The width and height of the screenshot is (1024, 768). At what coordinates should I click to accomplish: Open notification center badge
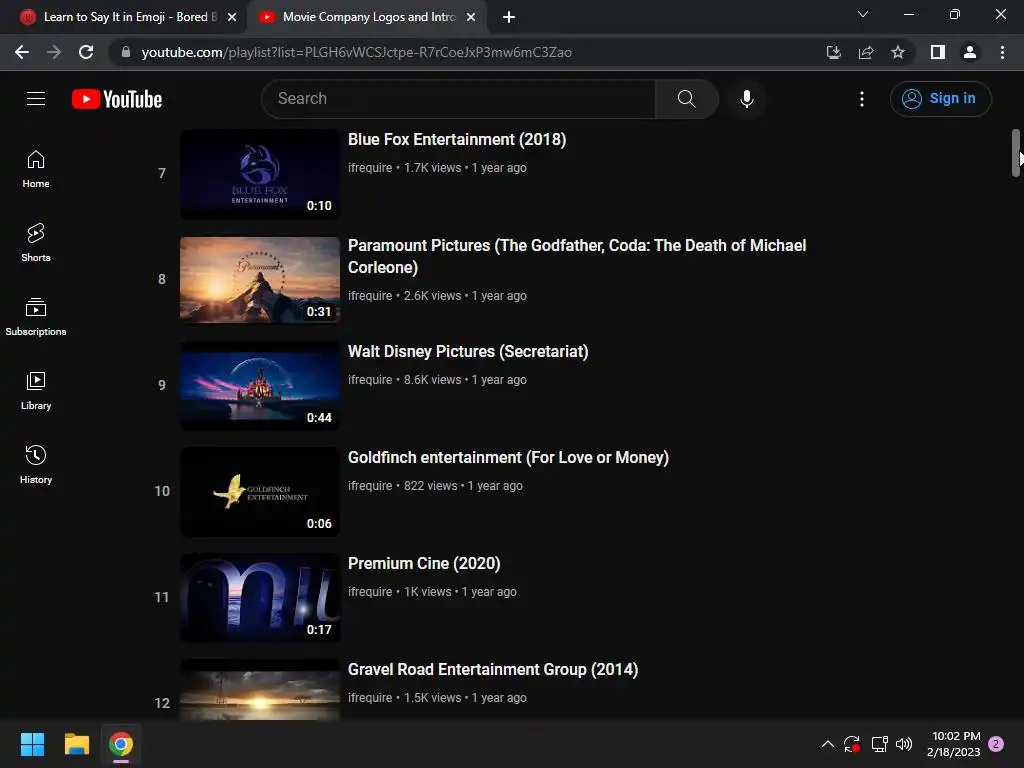point(996,744)
